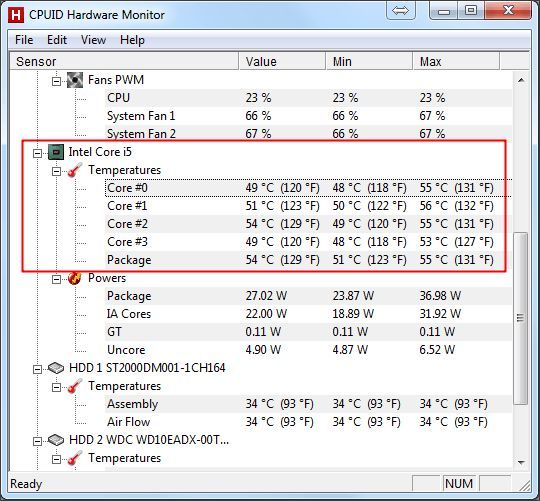
Task: Collapse the HDD 1 ST2000DM001 node
Action: 37,370
